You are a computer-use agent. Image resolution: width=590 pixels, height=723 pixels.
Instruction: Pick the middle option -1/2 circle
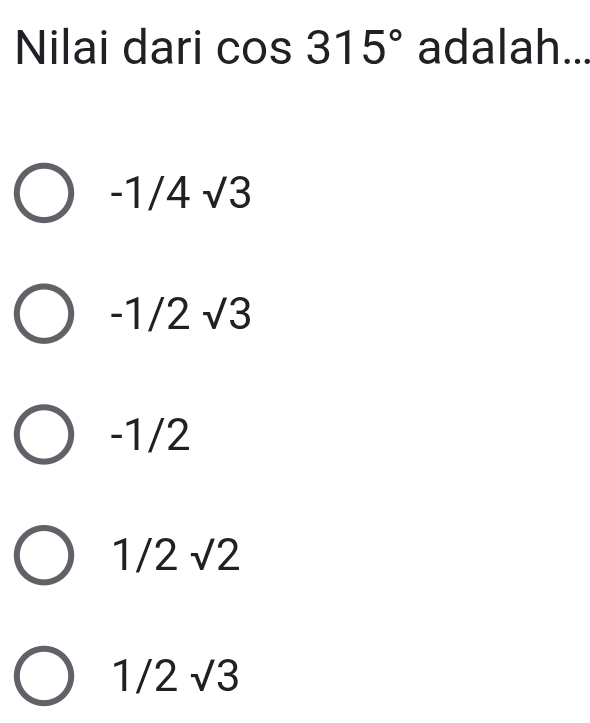[44, 434]
